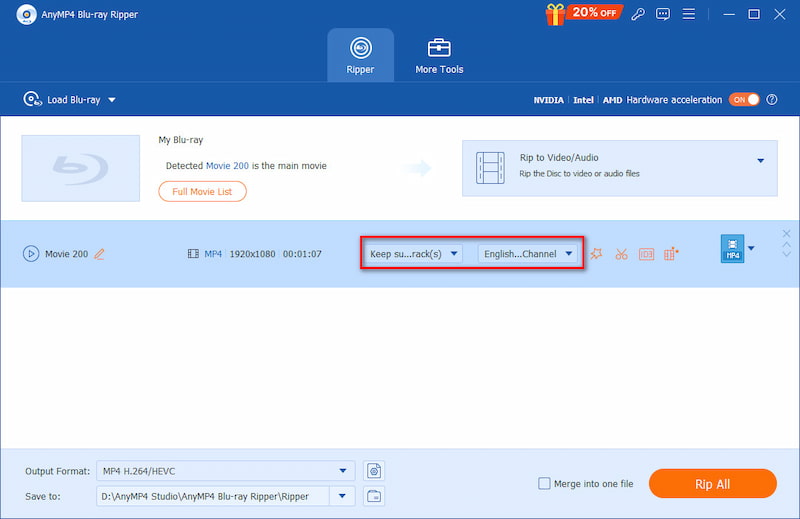Click the Full Movie List button
The image size is (800, 519).
[x=202, y=191]
